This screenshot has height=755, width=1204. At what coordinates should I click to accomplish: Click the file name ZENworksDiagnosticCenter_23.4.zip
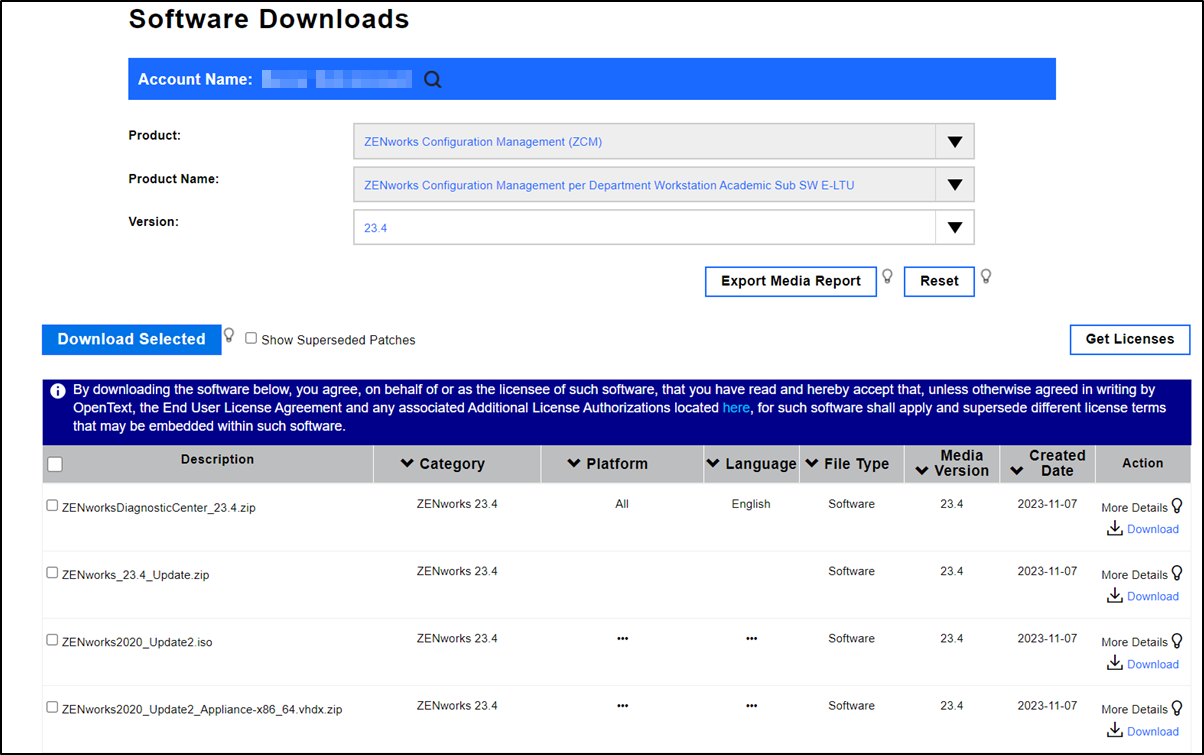coord(159,508)
